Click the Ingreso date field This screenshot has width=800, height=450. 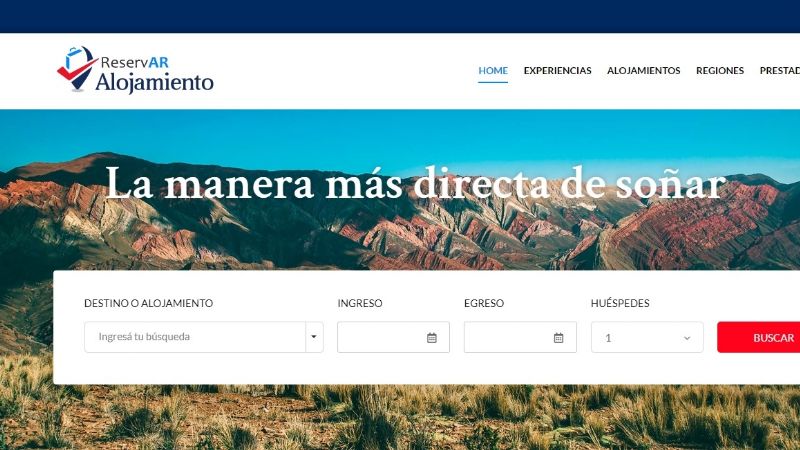point(393,337)
